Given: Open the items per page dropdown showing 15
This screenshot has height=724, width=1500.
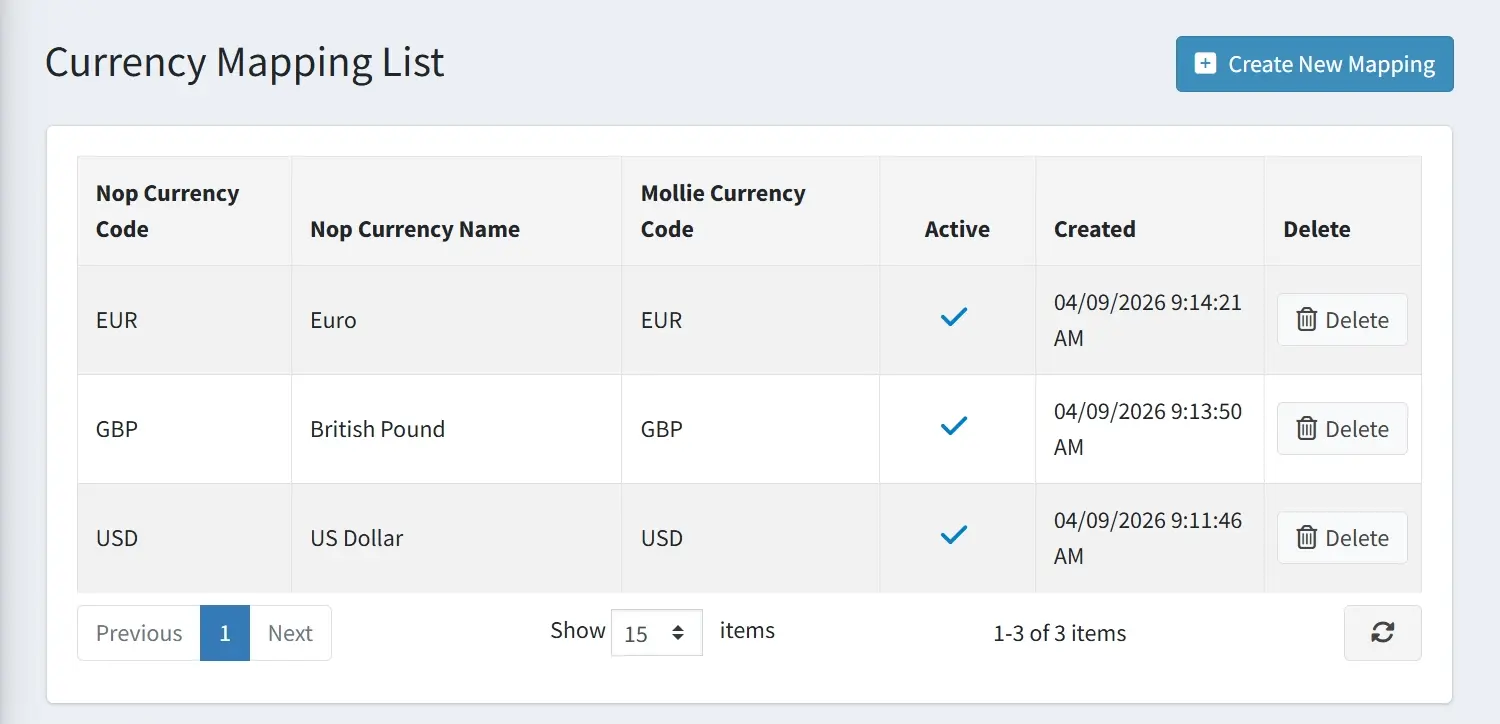Looking at the screenshot, I should coord(656,633).
